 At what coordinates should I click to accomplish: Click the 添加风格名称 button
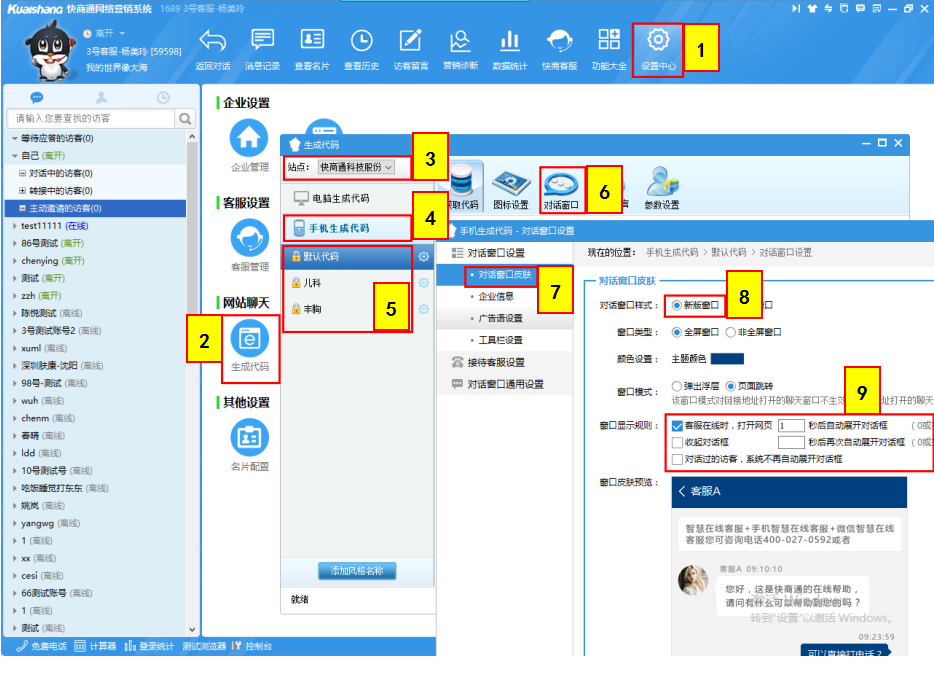click(x=357, y=571)
